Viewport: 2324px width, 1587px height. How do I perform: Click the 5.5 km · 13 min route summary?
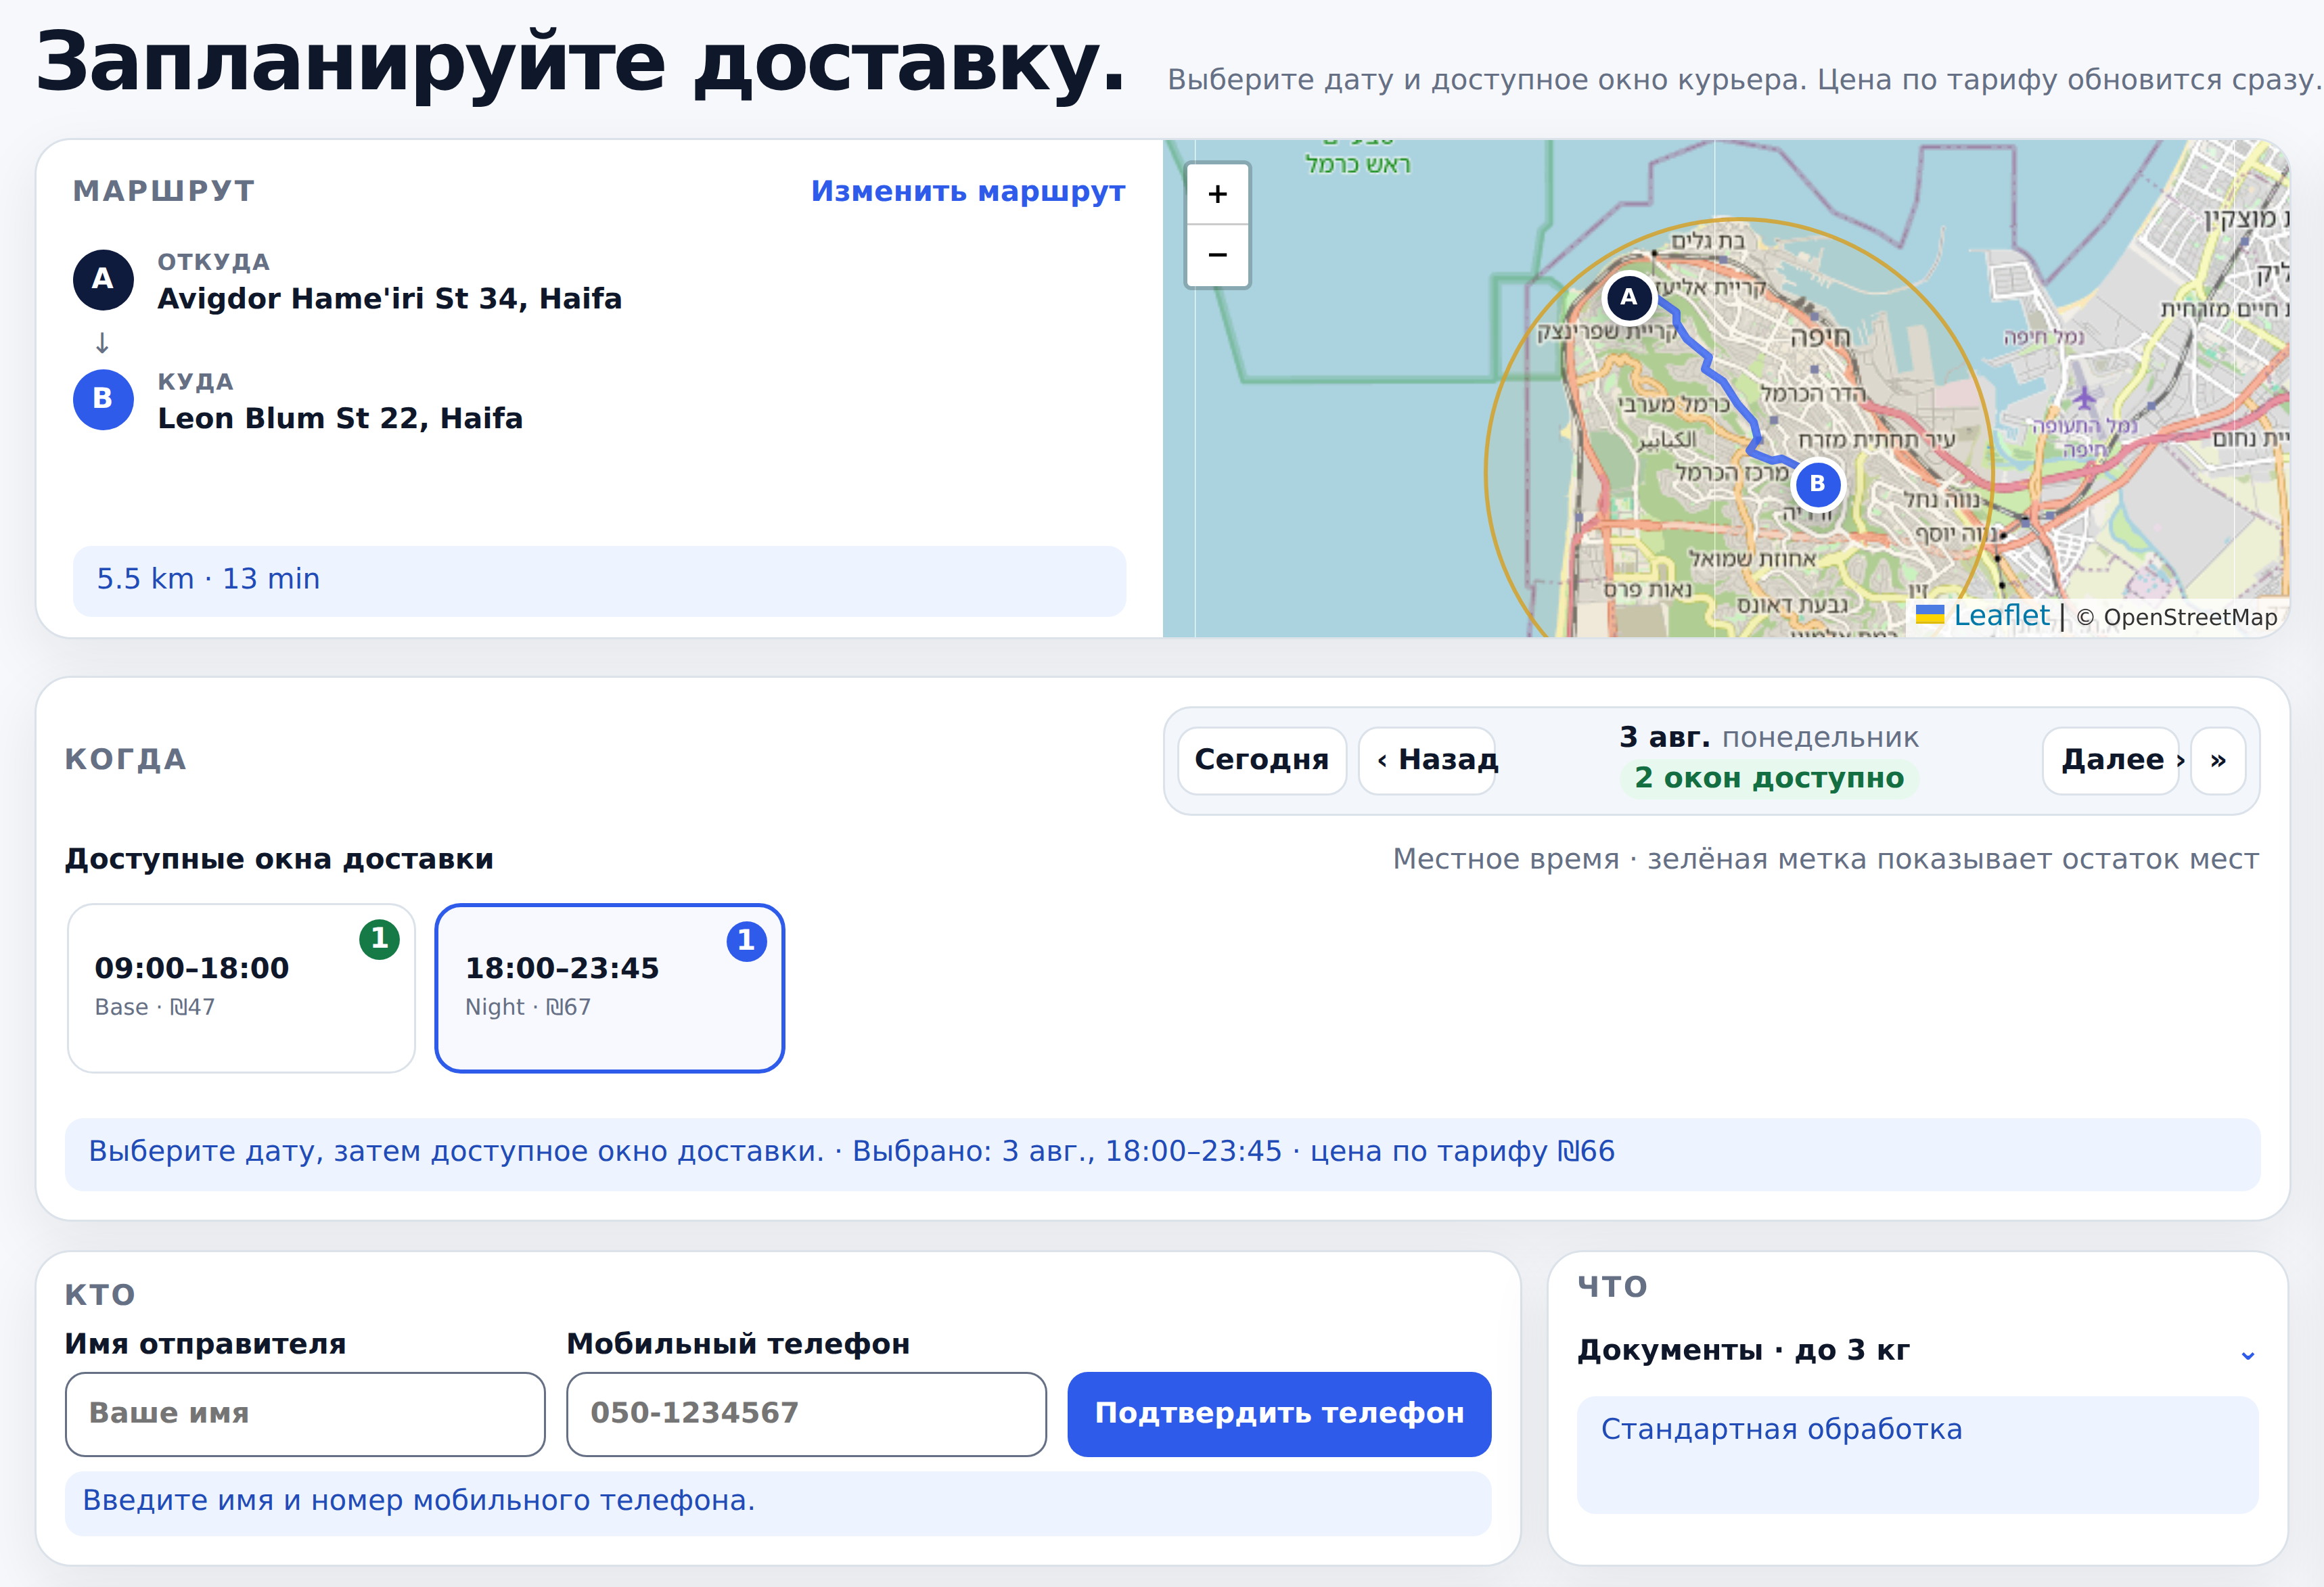599,580
